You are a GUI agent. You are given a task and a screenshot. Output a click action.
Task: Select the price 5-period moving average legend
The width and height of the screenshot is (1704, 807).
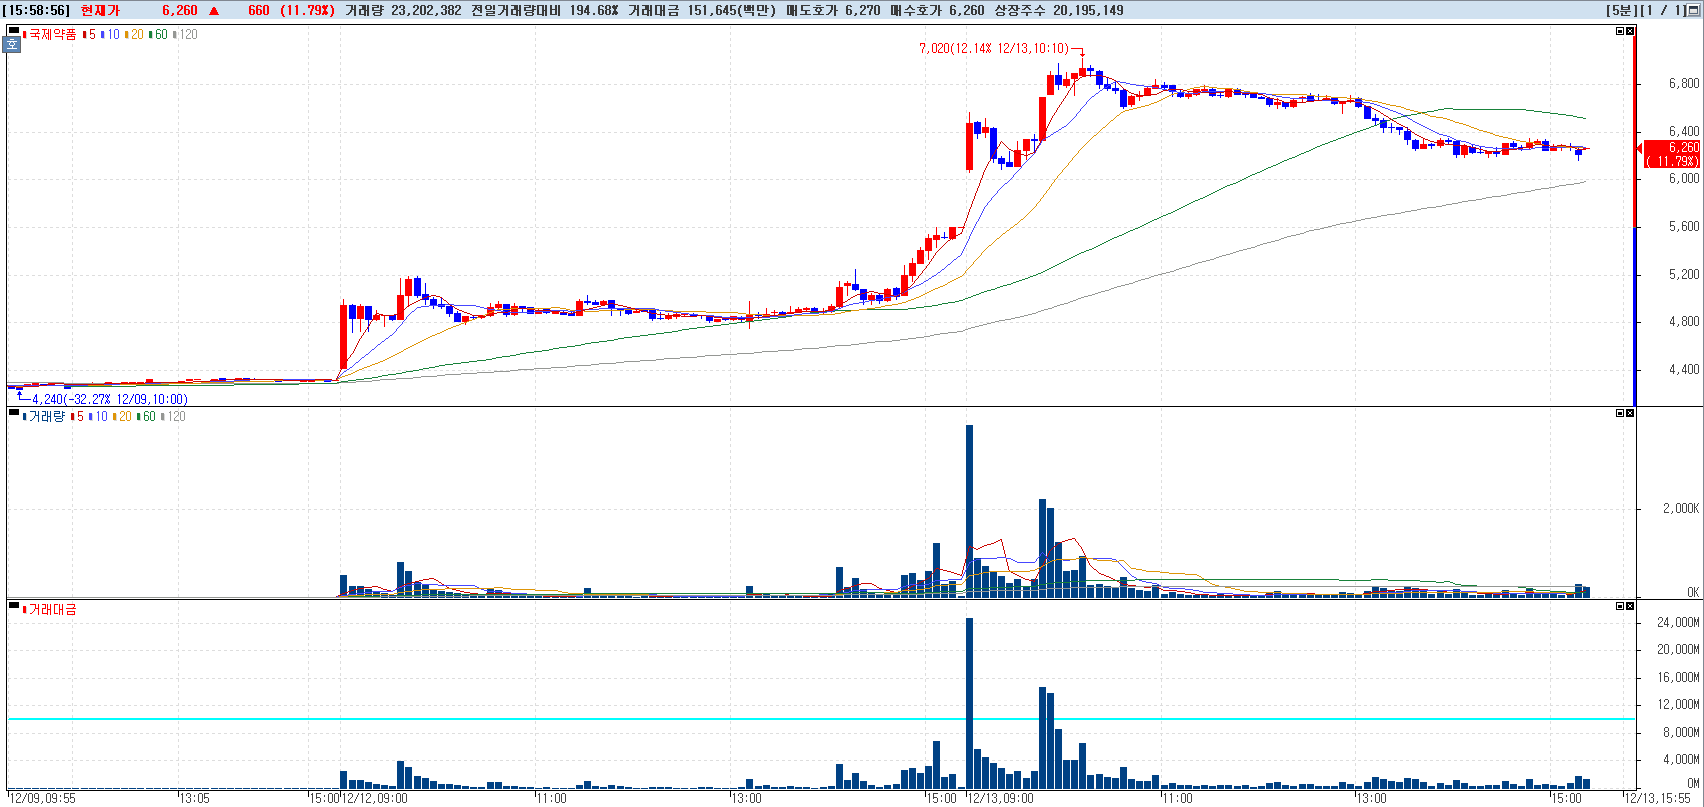tap(90, 34)
